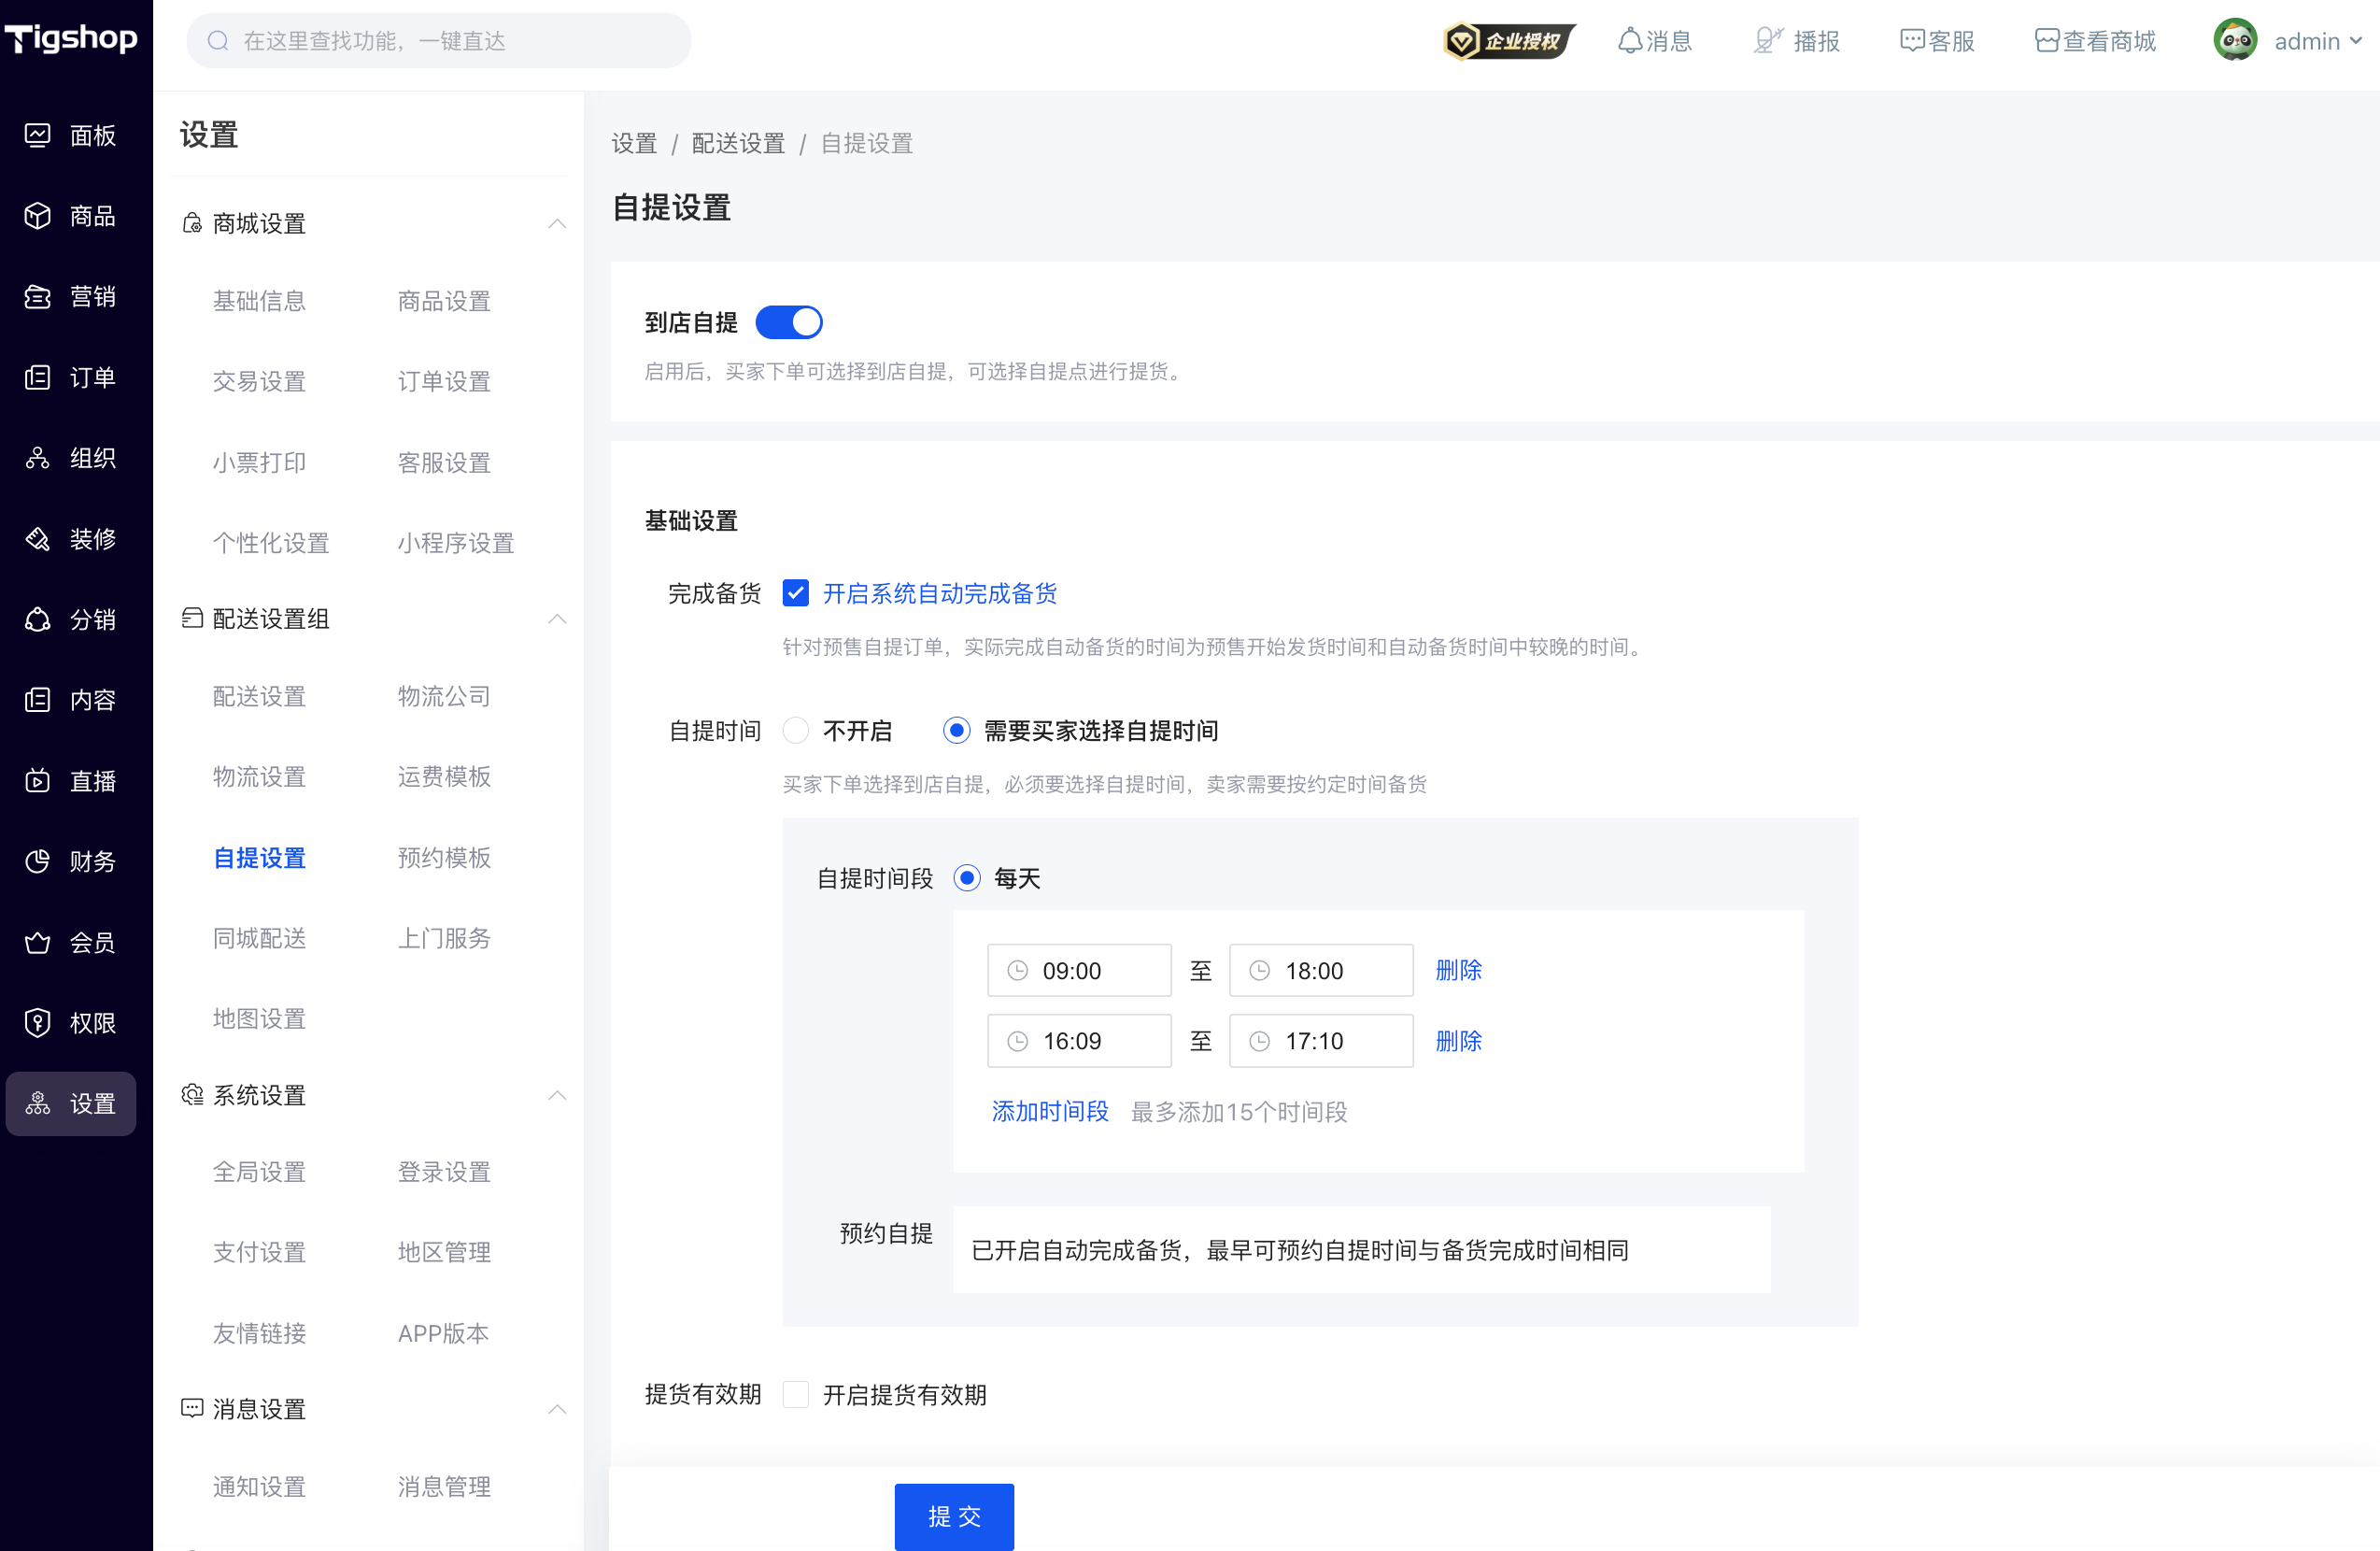Click 添加时间段 link

click(x=1049, y=1112)
